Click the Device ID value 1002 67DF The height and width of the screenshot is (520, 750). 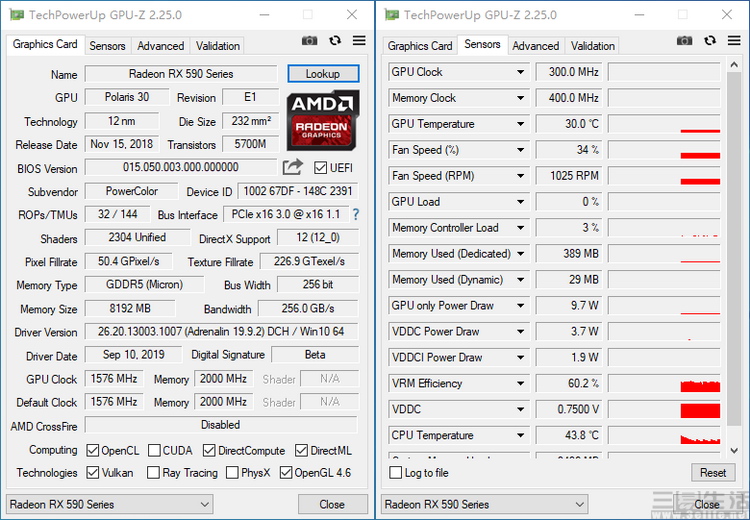298,191
